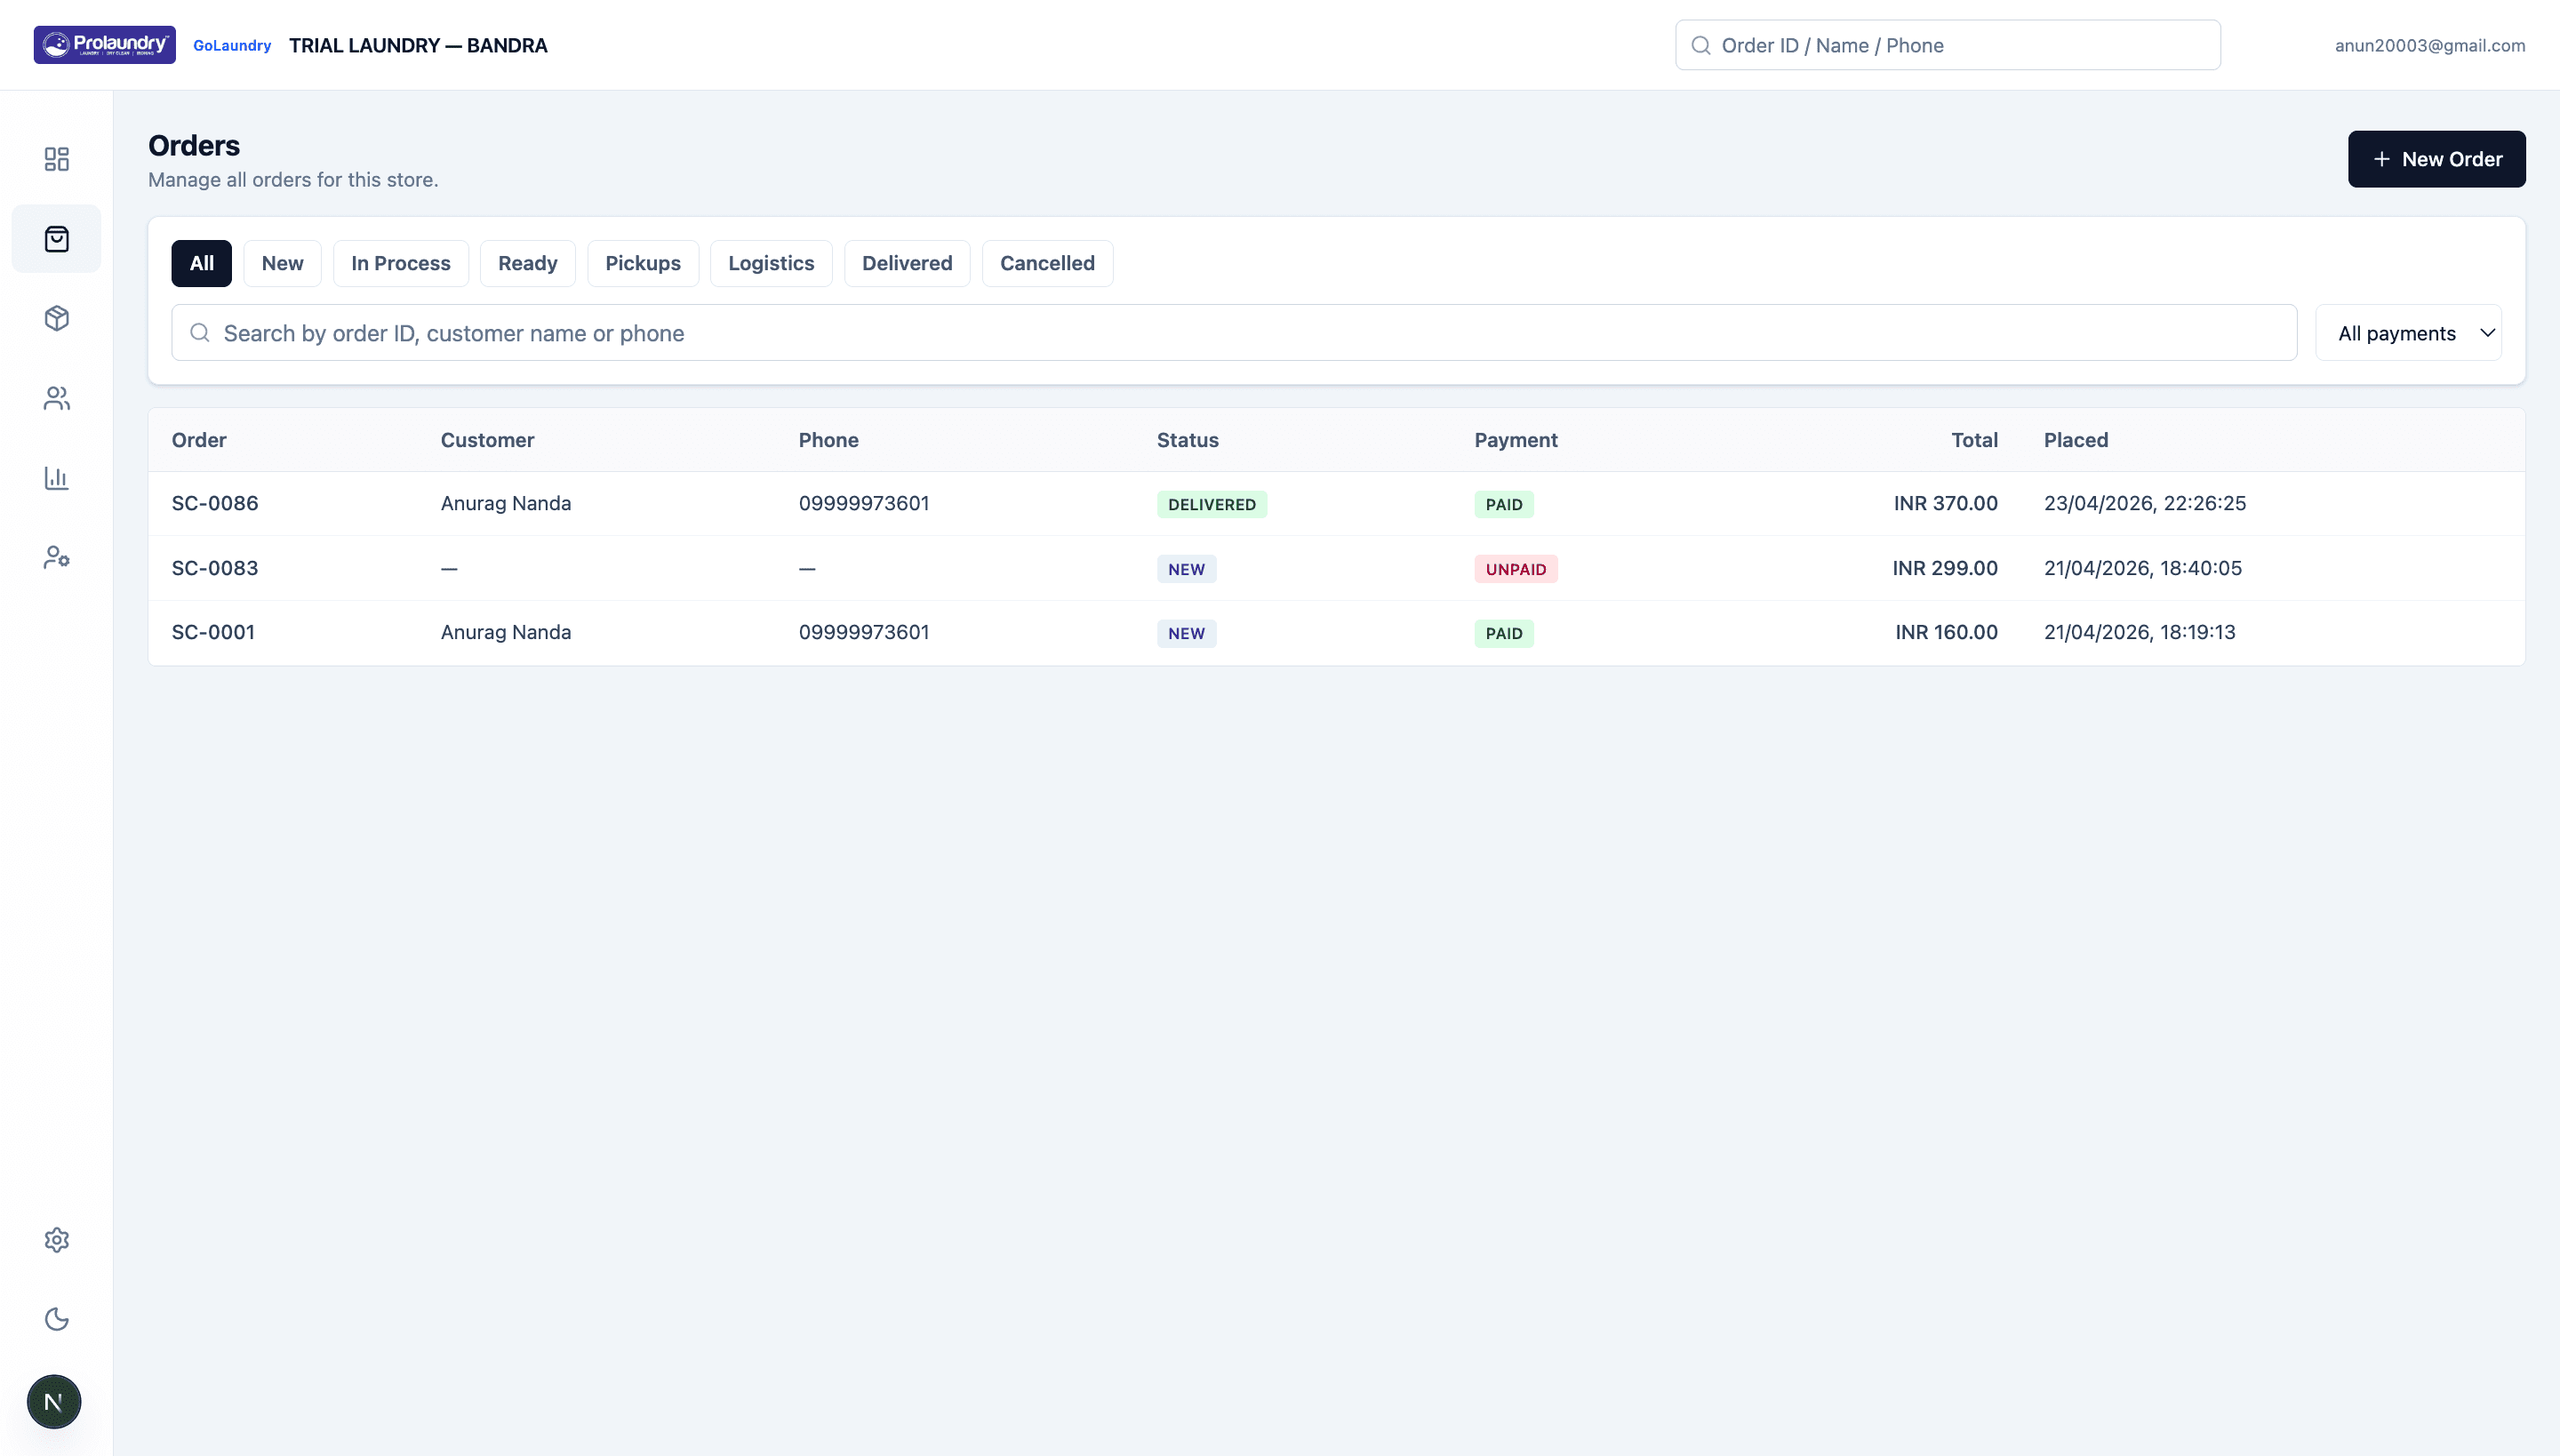This screenshot has height=1456, width=2560.
Task: Click the round N avatar badge
Action: (x=54, y=1402)
